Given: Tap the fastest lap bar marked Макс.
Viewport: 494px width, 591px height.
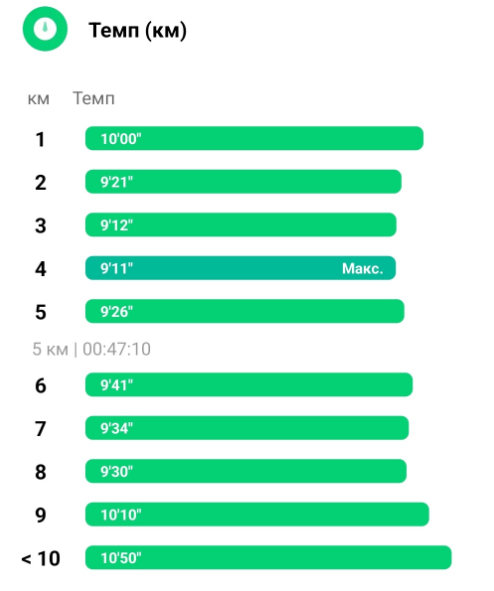Looking at the screenshot, I should point(240,268).
